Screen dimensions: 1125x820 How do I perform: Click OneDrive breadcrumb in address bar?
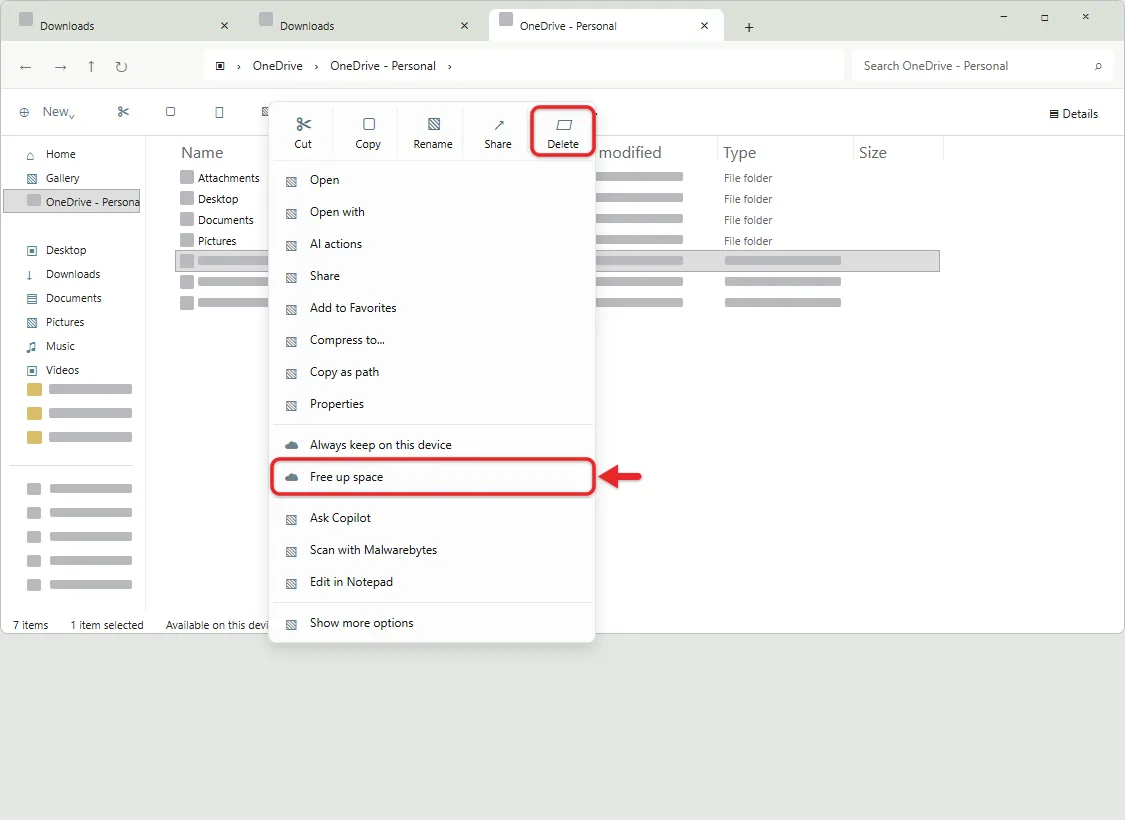(278, 66)
